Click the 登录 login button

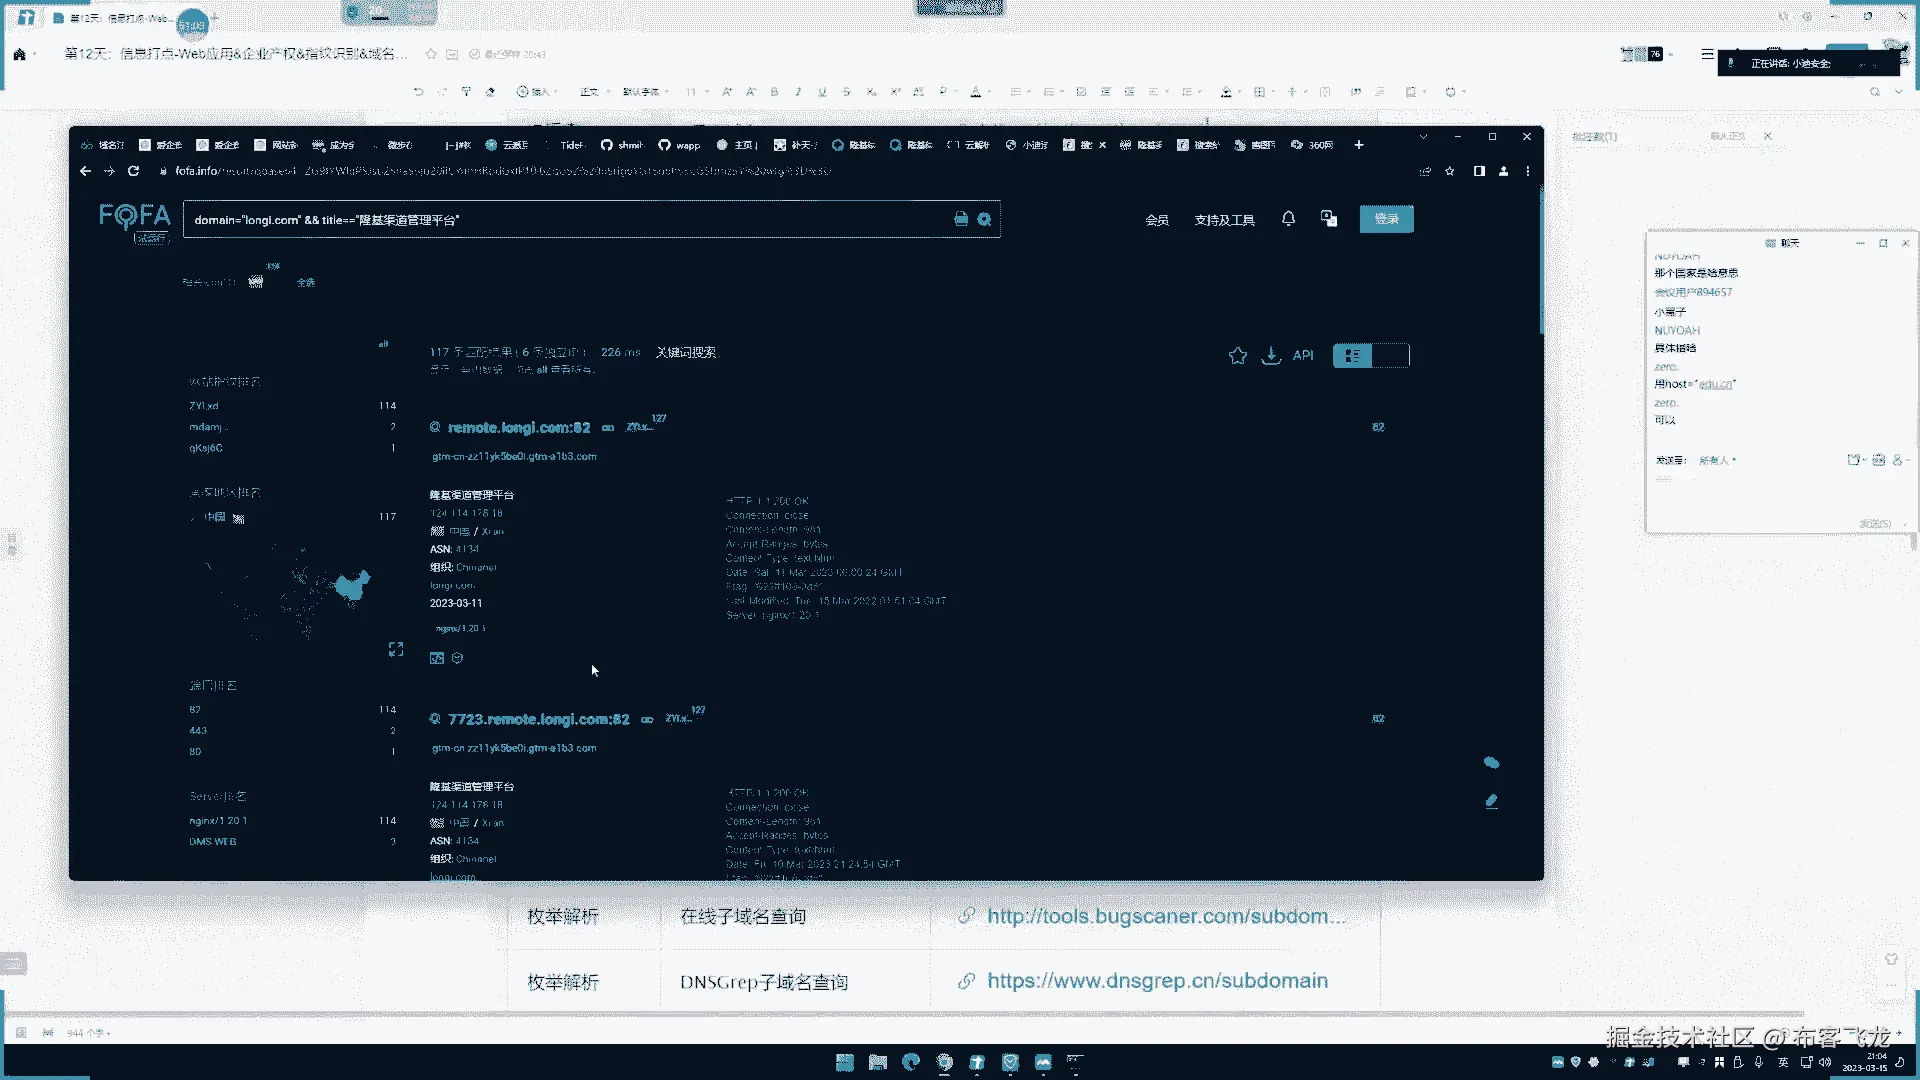1386,219
